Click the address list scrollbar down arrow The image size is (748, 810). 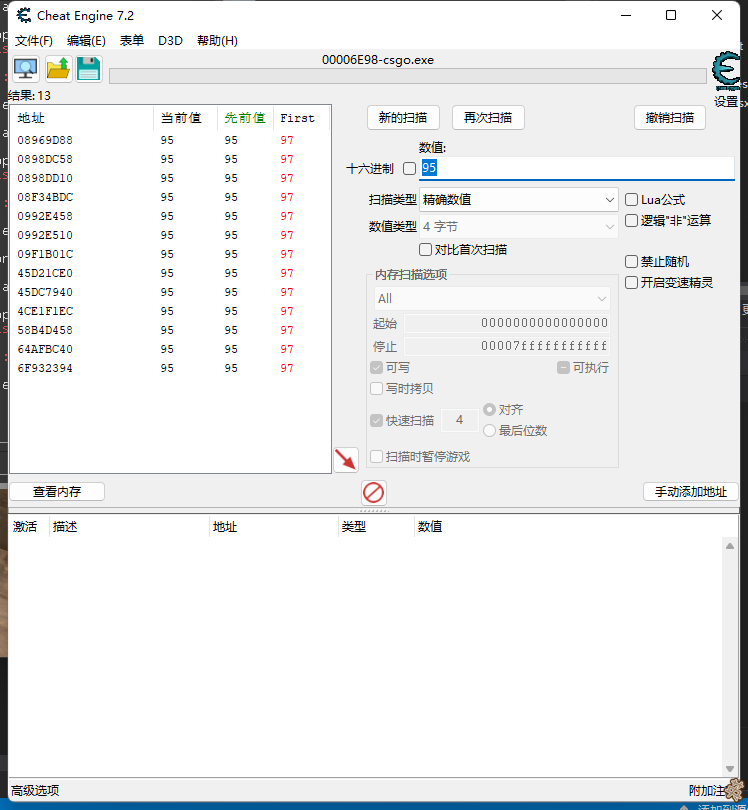[730, 768]
